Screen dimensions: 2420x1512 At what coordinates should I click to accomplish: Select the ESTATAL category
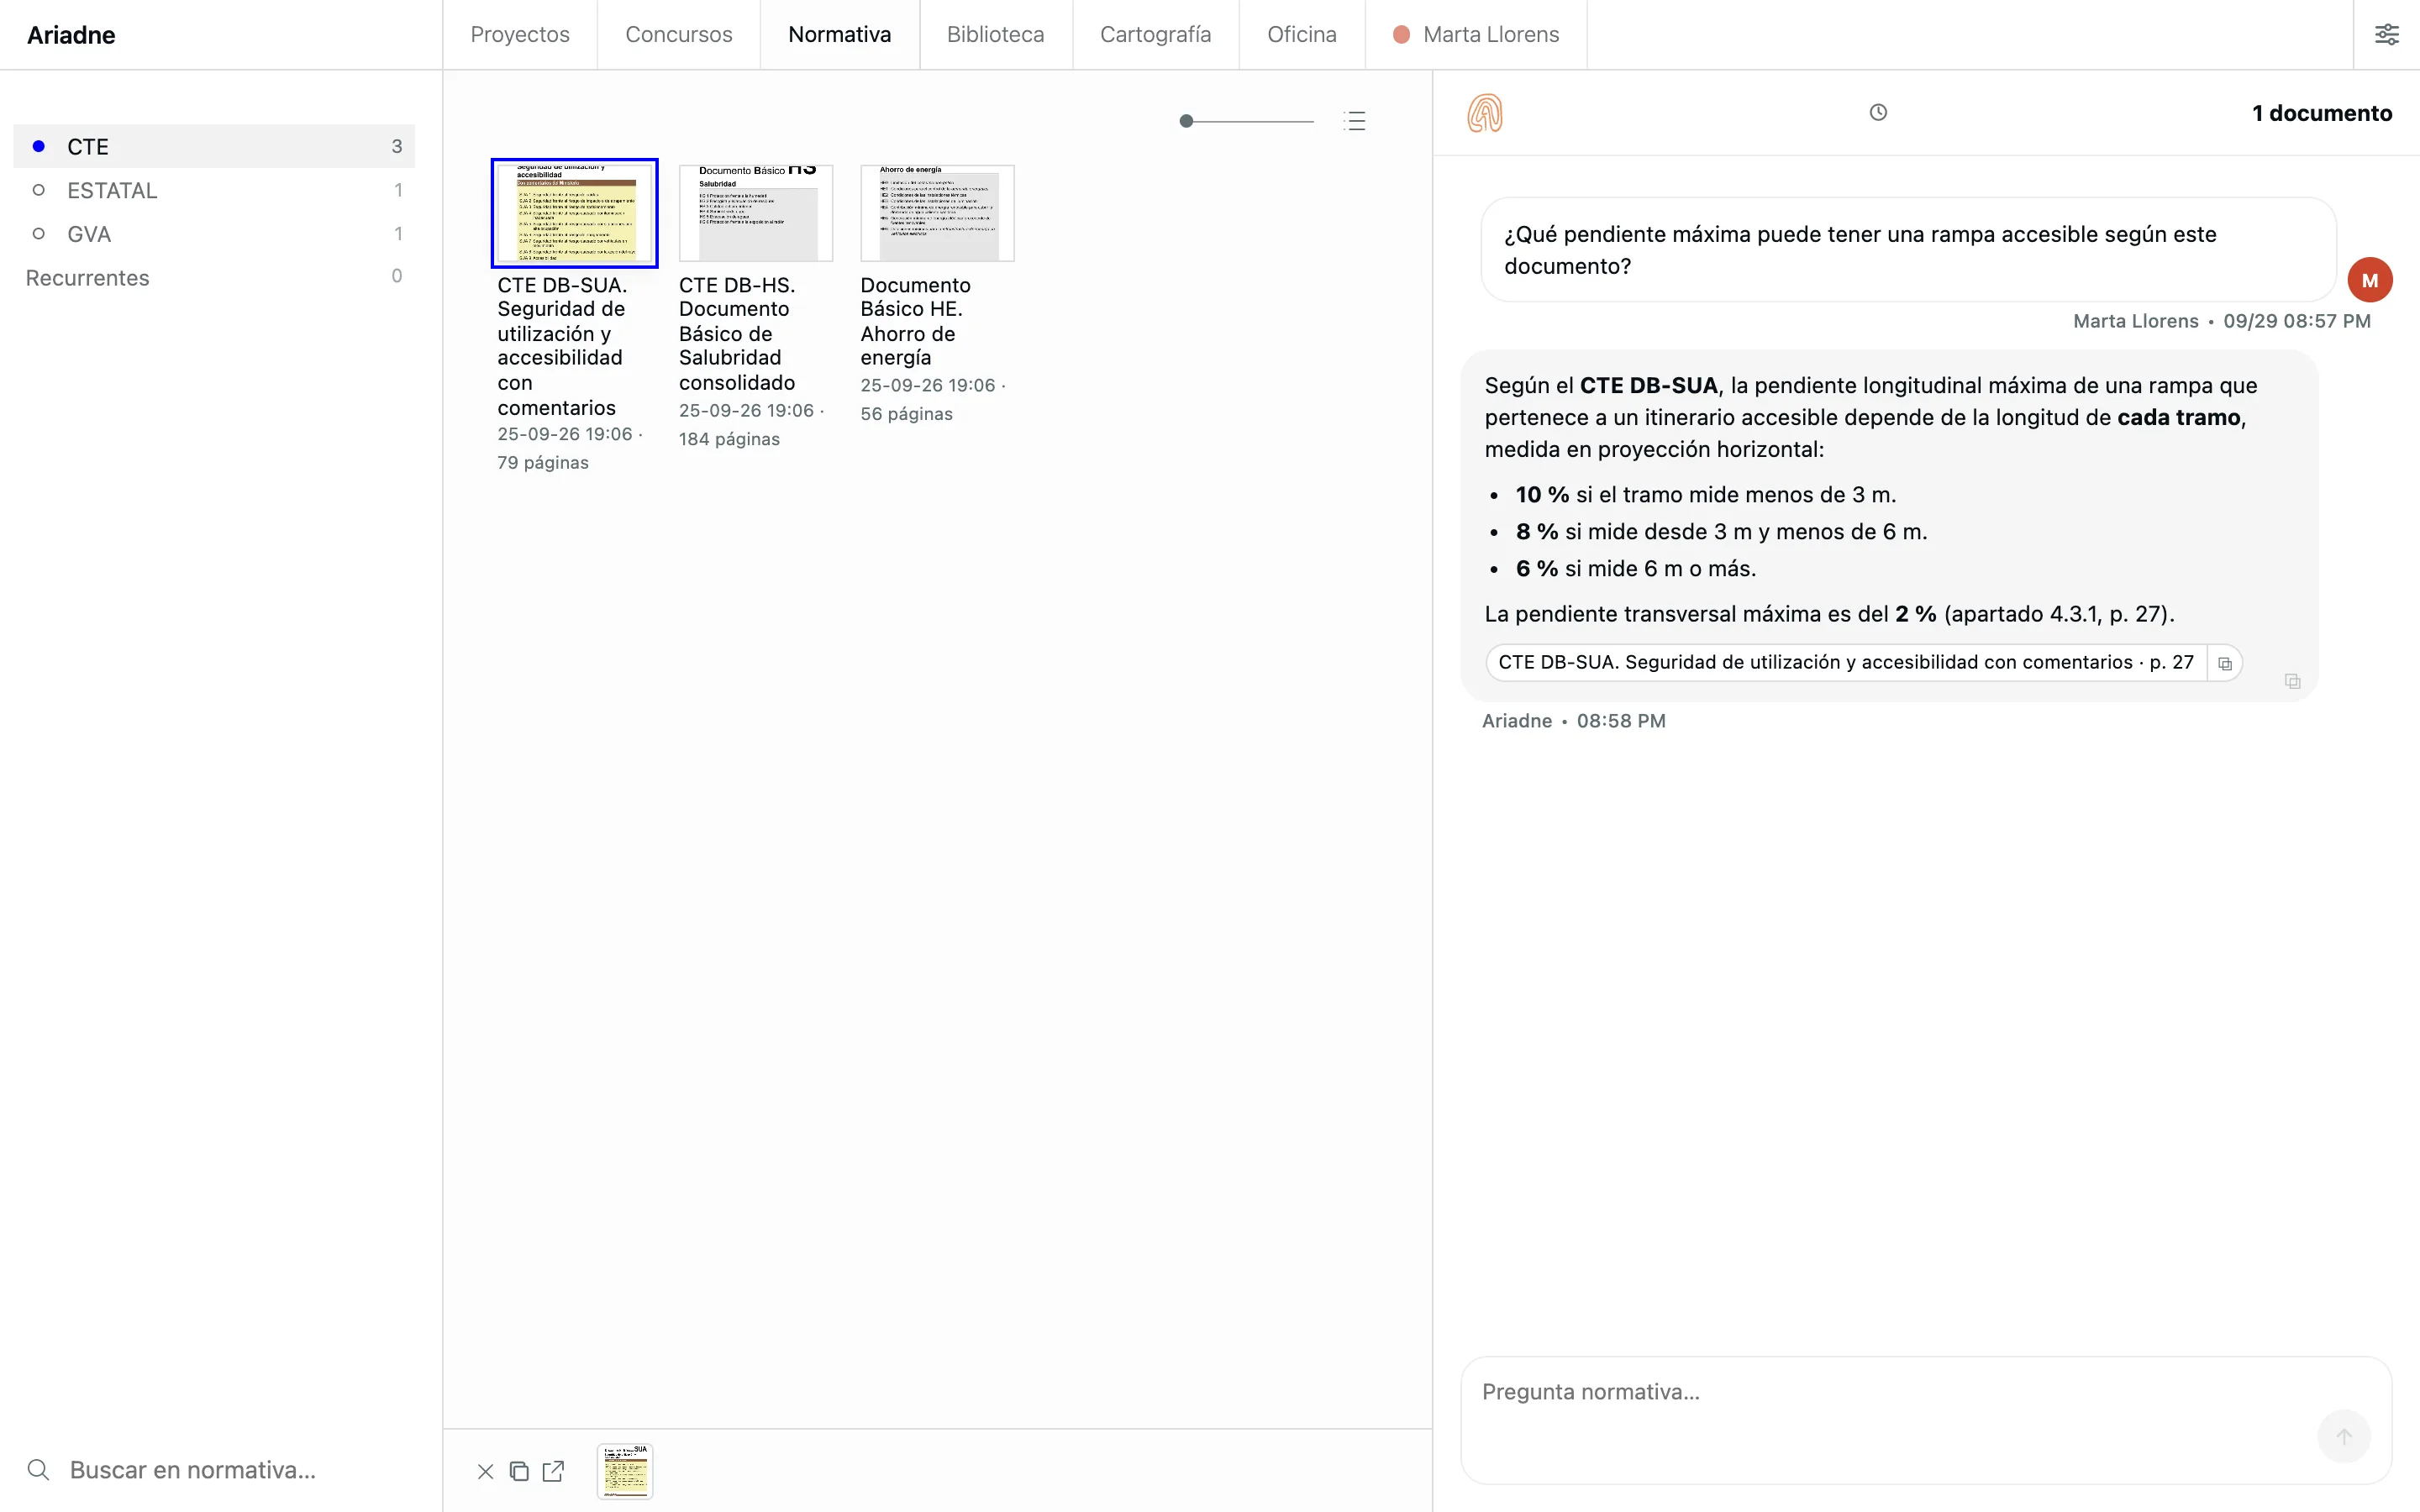point(214,190)
